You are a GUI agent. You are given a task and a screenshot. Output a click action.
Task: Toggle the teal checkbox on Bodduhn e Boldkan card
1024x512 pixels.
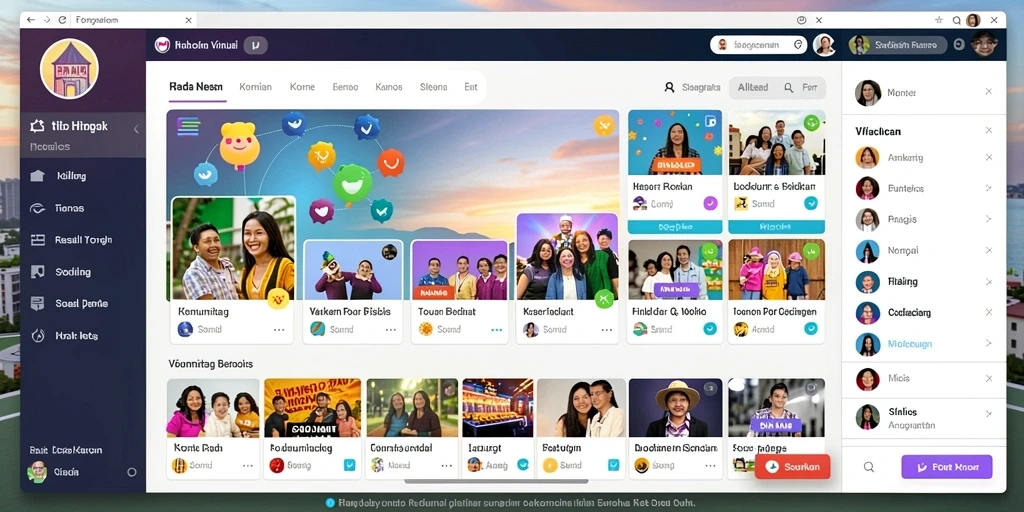pos(810,203)
